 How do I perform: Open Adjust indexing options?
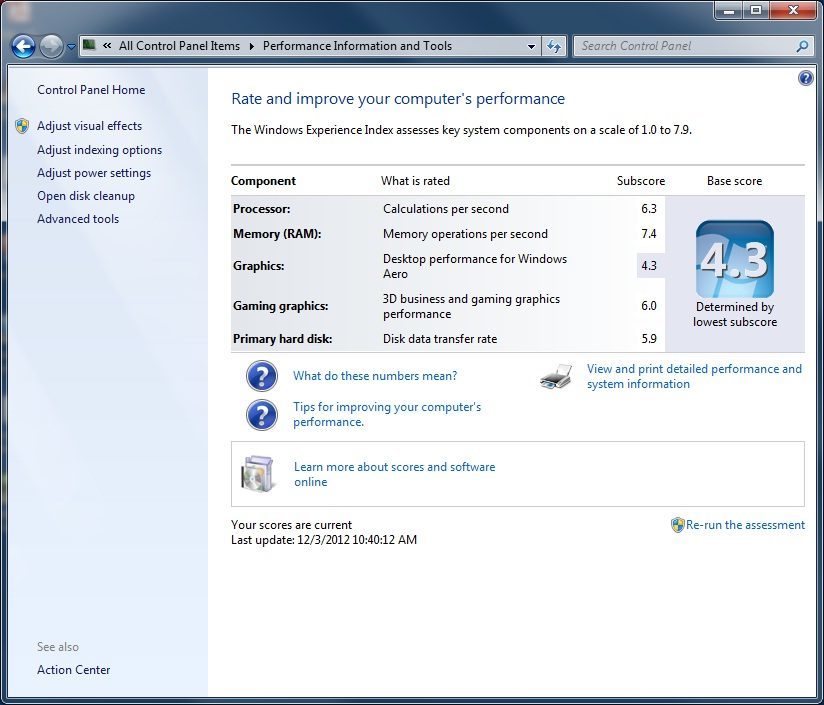[99, 150]
